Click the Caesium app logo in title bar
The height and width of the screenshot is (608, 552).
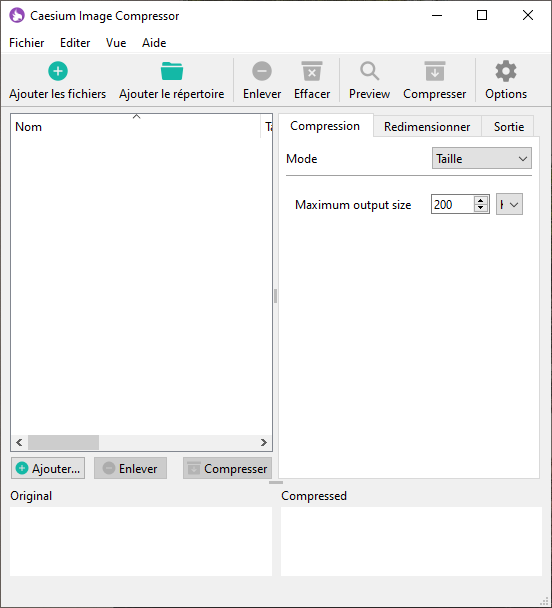coord(17,16)
